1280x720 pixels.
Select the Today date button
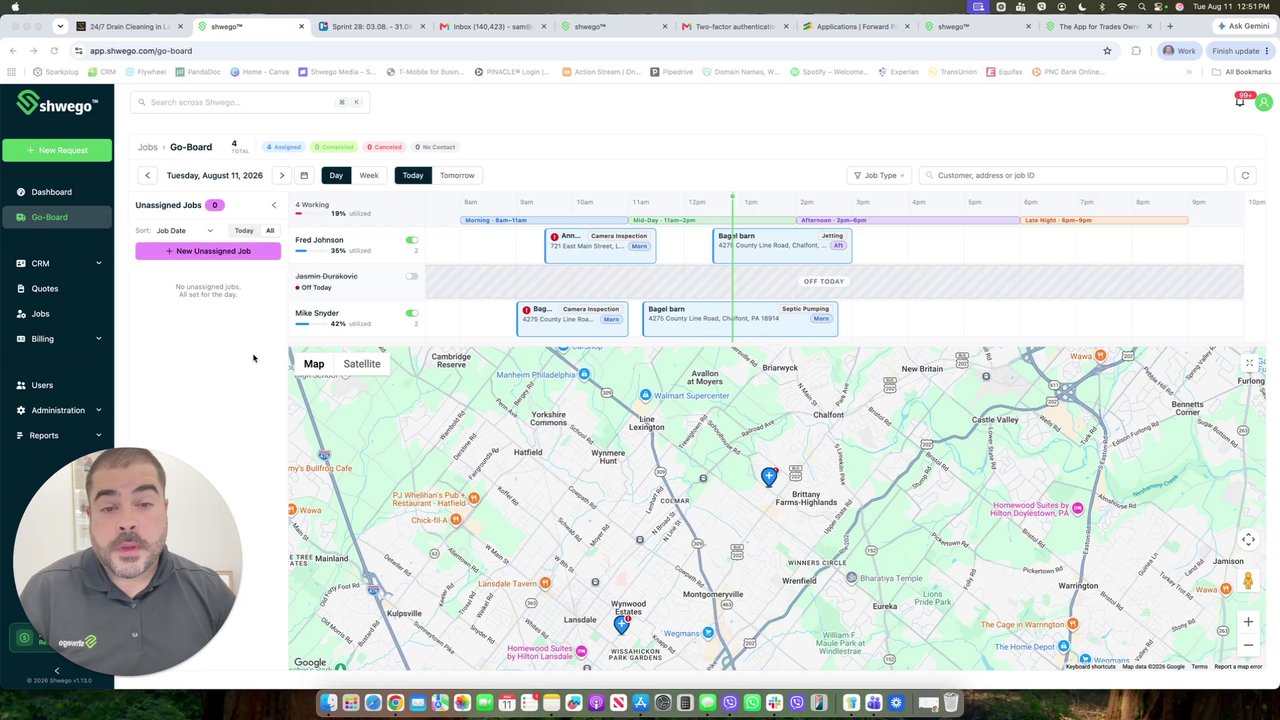[x=413, y=175]
